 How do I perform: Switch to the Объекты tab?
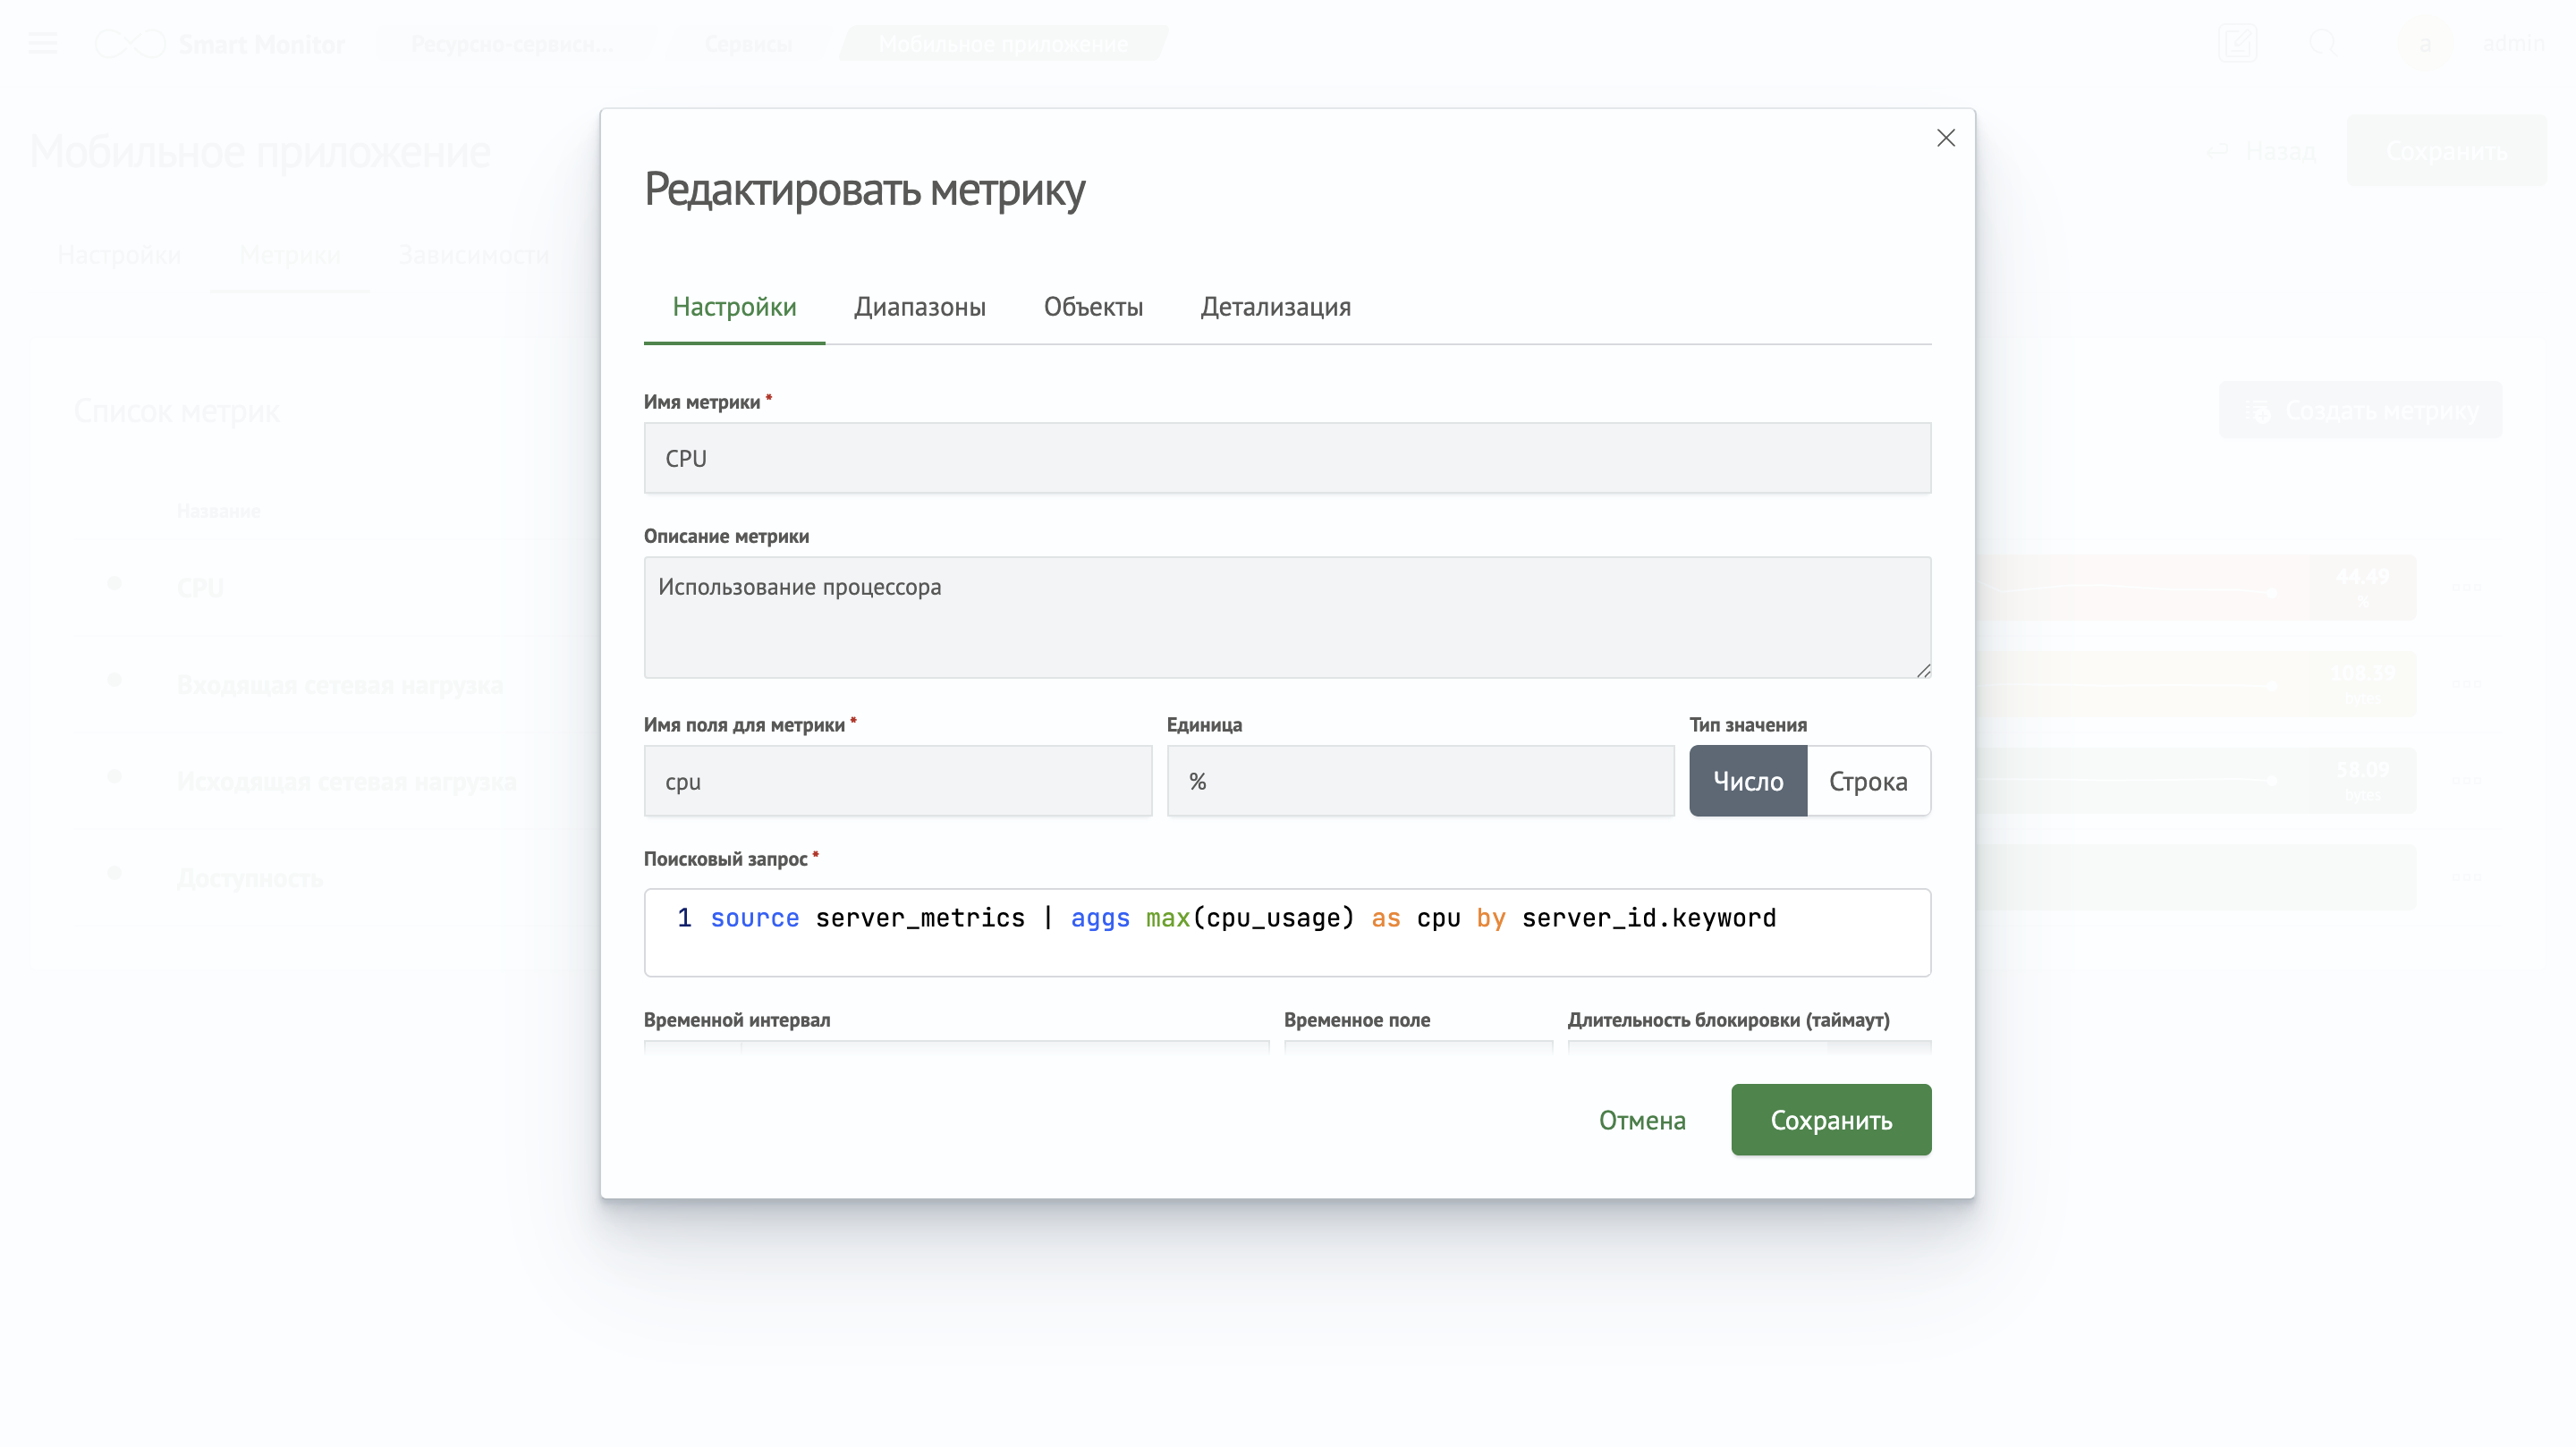(x=1093, y=307)
